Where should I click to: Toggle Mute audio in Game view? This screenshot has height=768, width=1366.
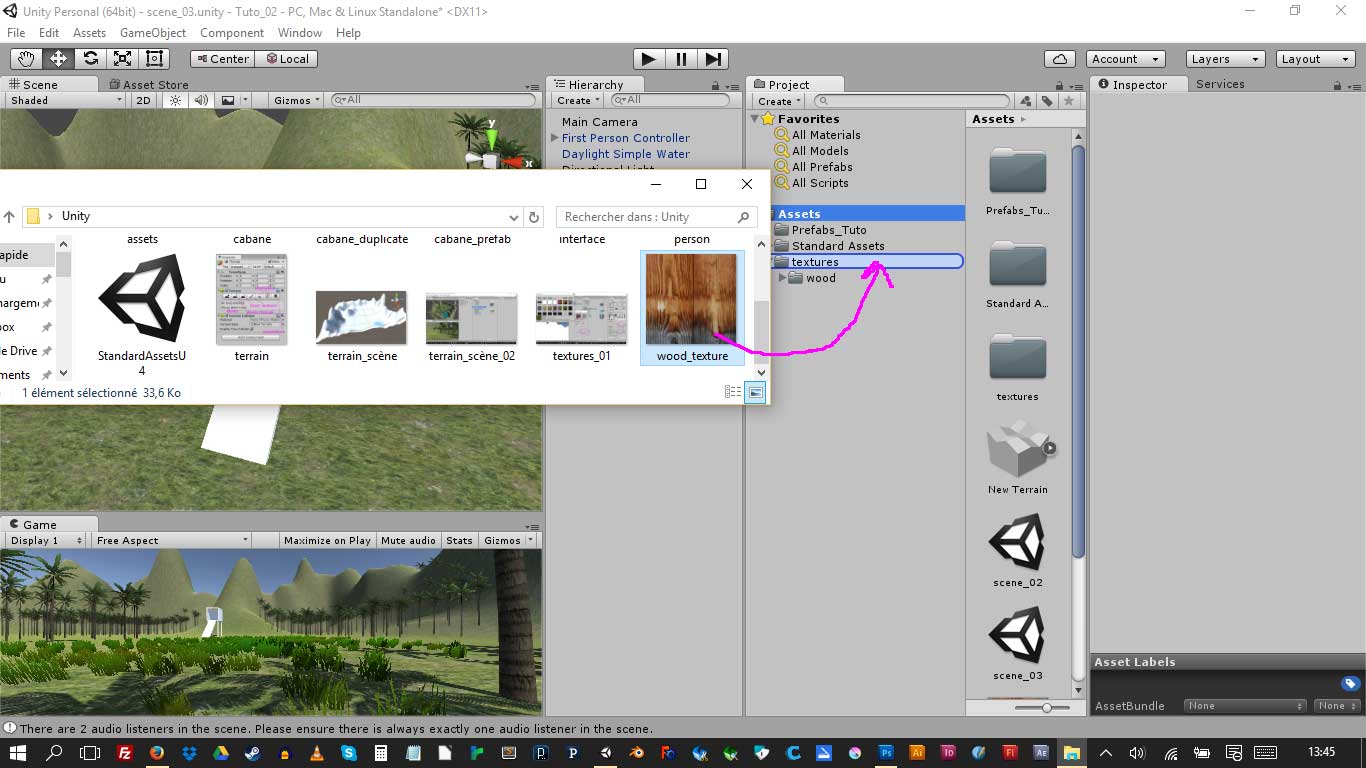tap(408, 540)
